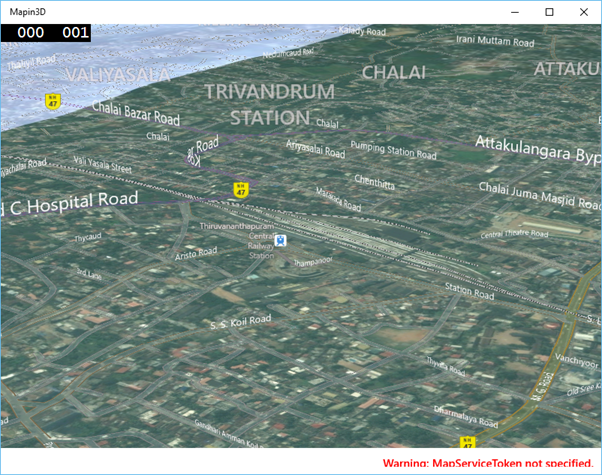This screenshot has height=475, width=602.
Task: Click the Irani Muttam Road label
Action: click(495, 41)
